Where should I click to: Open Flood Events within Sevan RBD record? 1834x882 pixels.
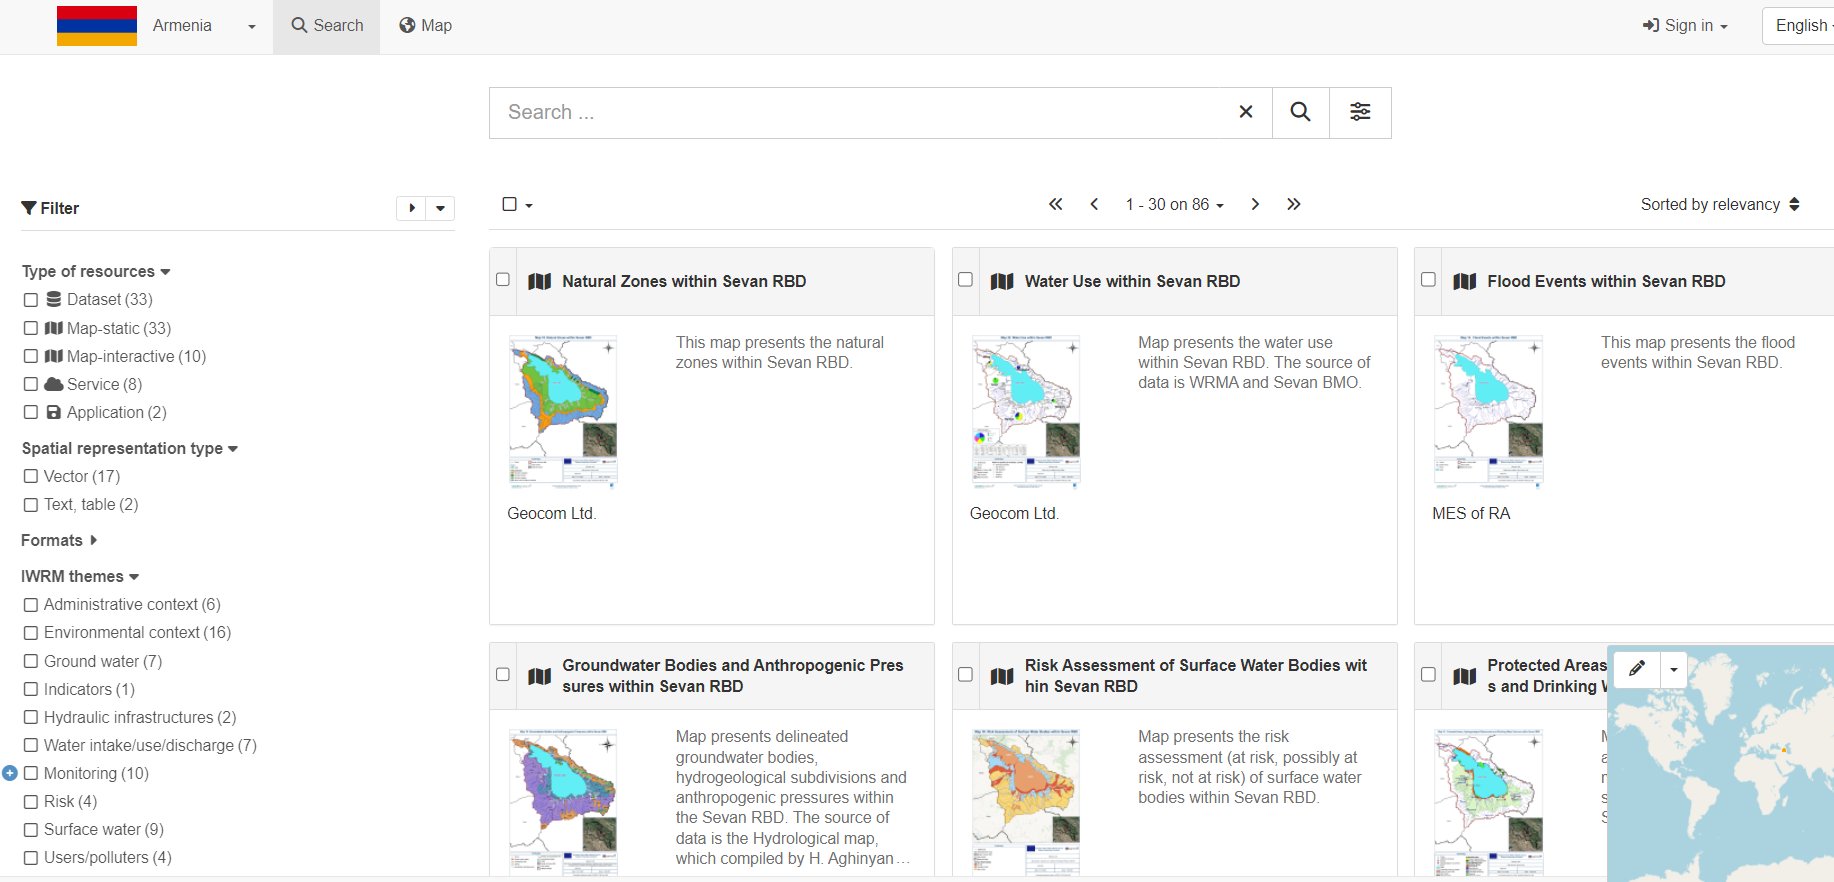1606,282
